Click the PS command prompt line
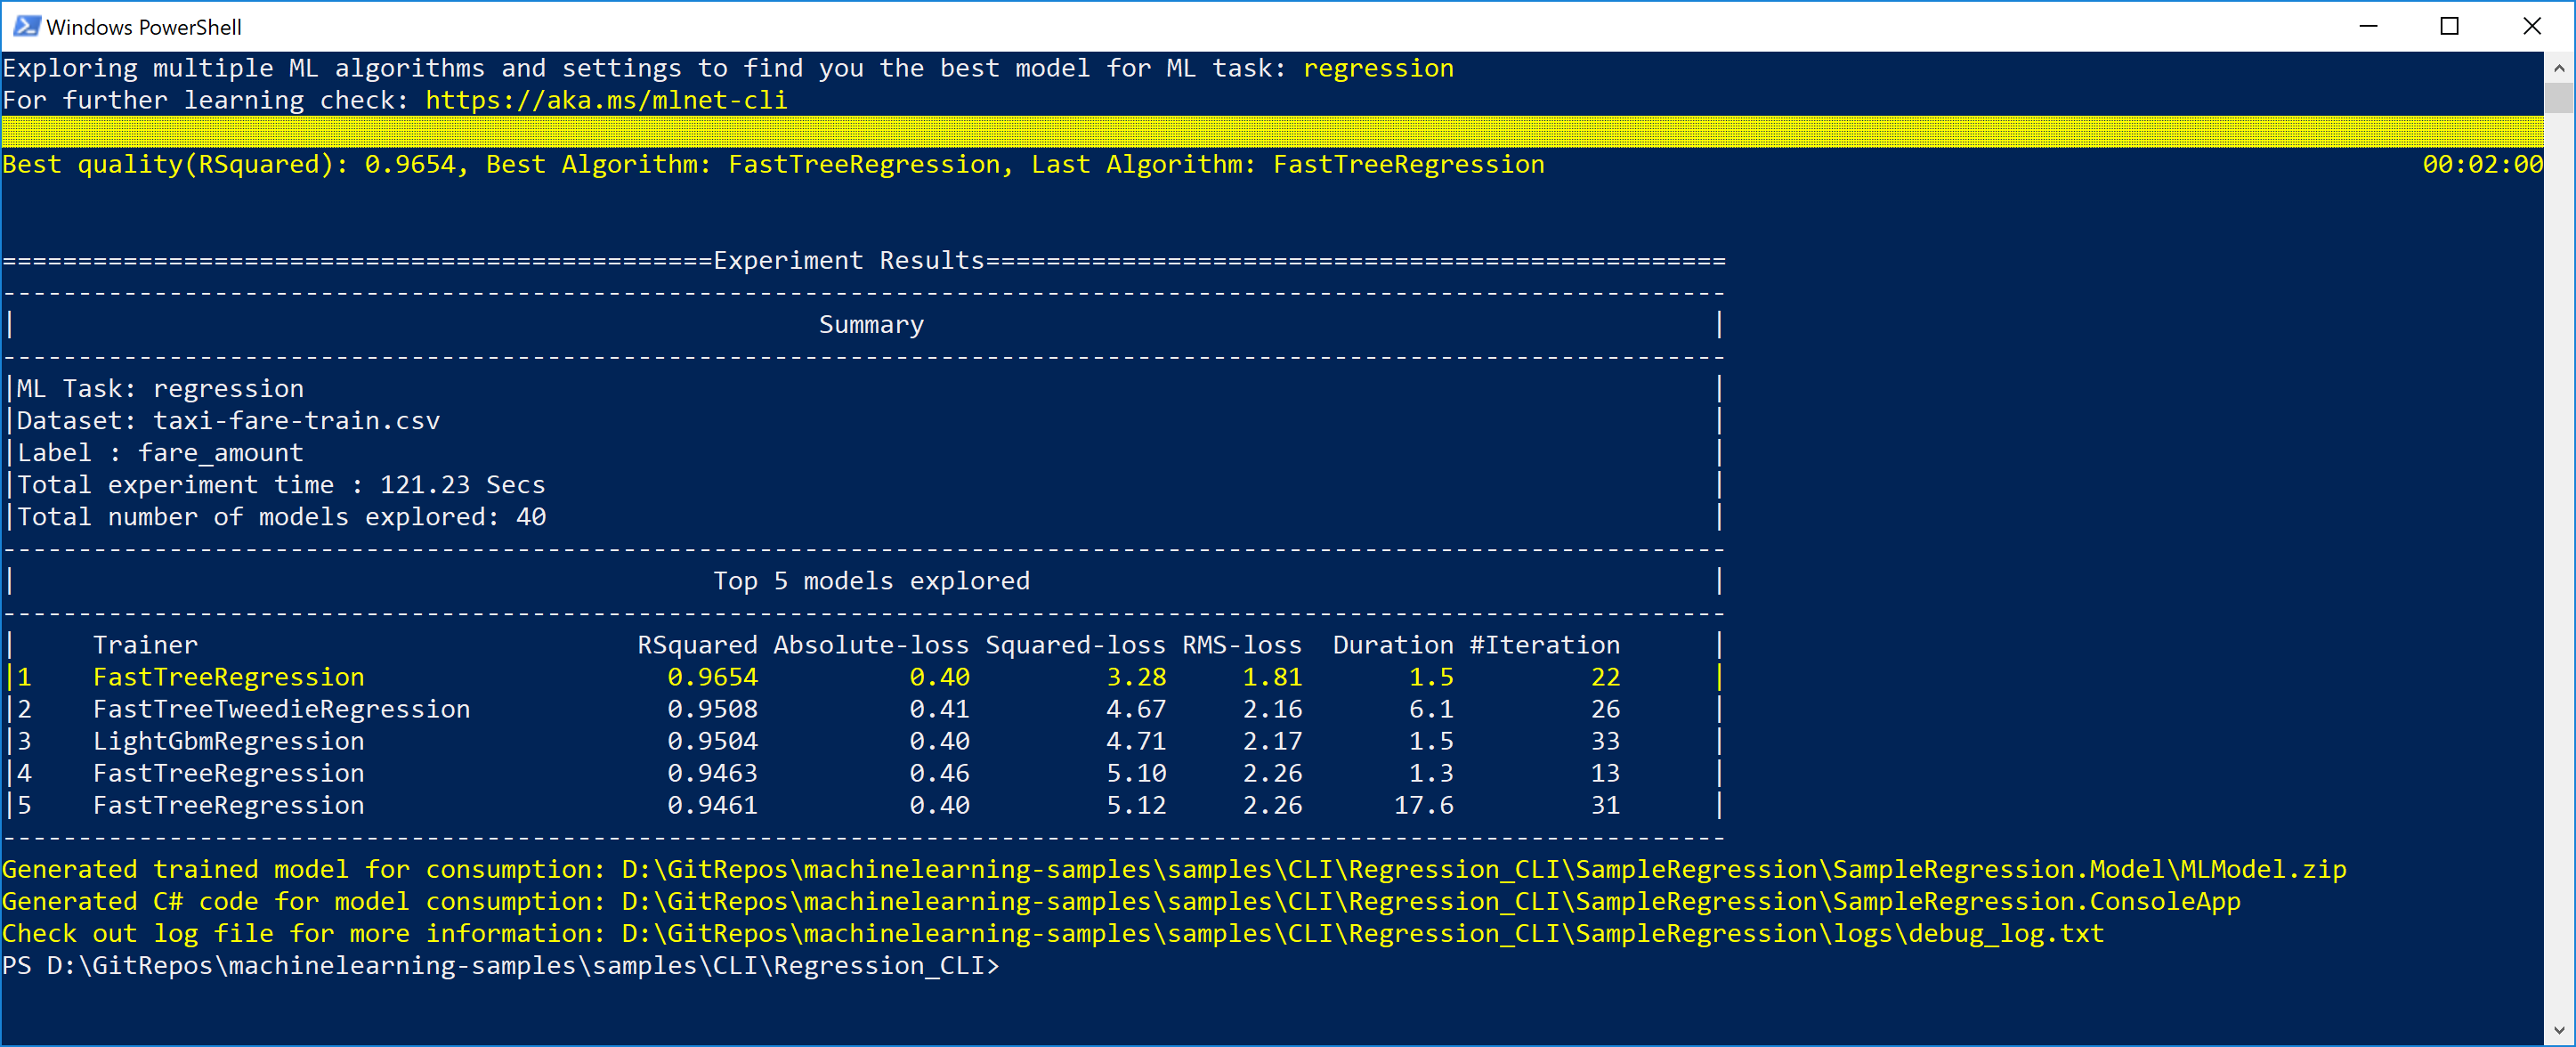This screenshot has width=2576, height=1047. (501, 965)
